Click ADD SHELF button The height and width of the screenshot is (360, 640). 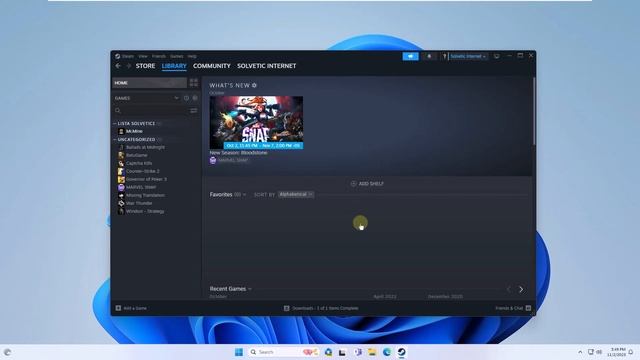[367, 184]
